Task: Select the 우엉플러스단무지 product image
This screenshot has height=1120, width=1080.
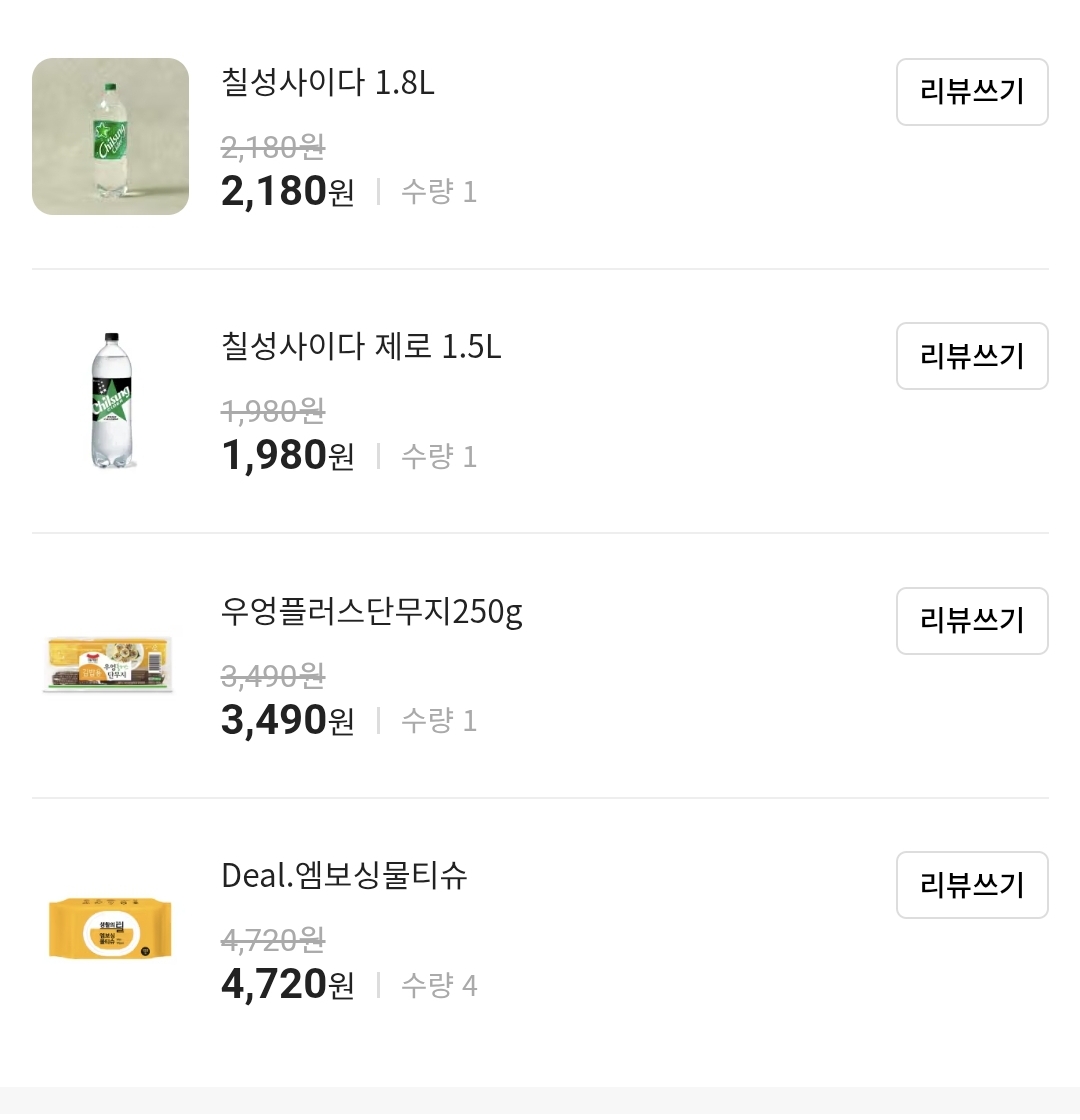Action: point(110,663)
